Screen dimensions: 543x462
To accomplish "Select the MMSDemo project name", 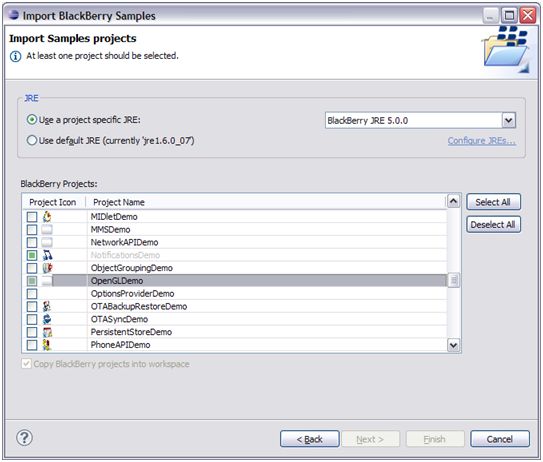I will tap(110, 230).
